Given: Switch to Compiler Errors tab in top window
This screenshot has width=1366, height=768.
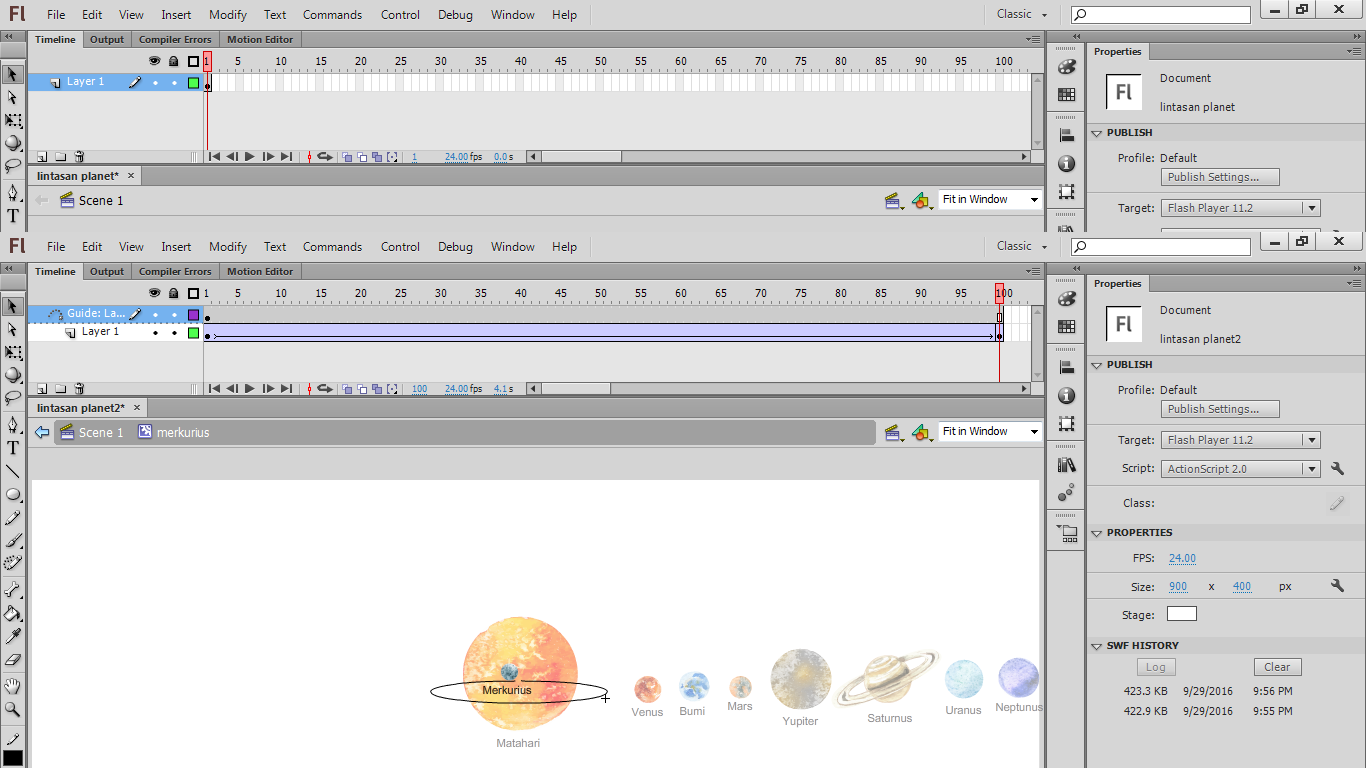Looking at the screenshot, I should point(175,40).
